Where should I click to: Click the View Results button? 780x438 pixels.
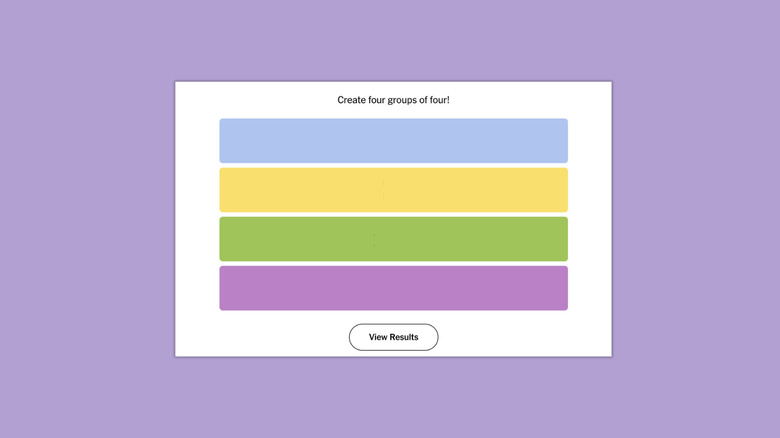click(393, 337)
